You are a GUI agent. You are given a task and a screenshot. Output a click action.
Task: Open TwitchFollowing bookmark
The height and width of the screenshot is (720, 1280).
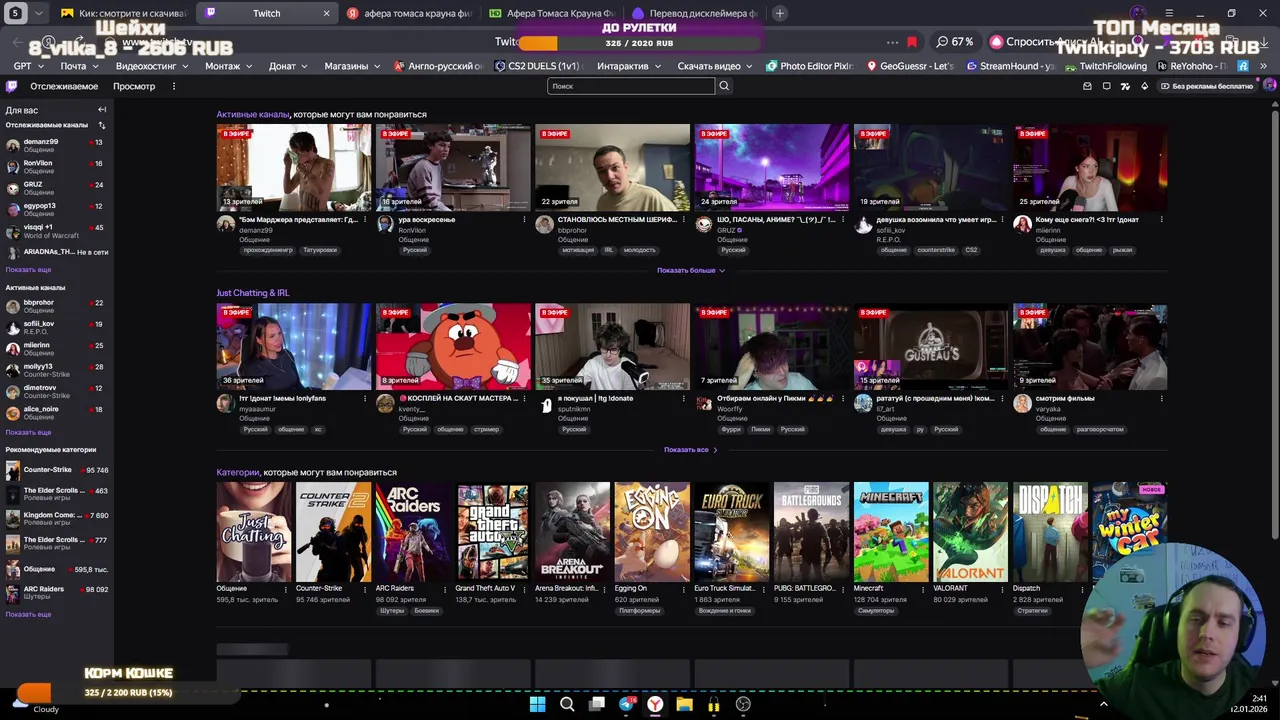click(x=1106, y=66)
